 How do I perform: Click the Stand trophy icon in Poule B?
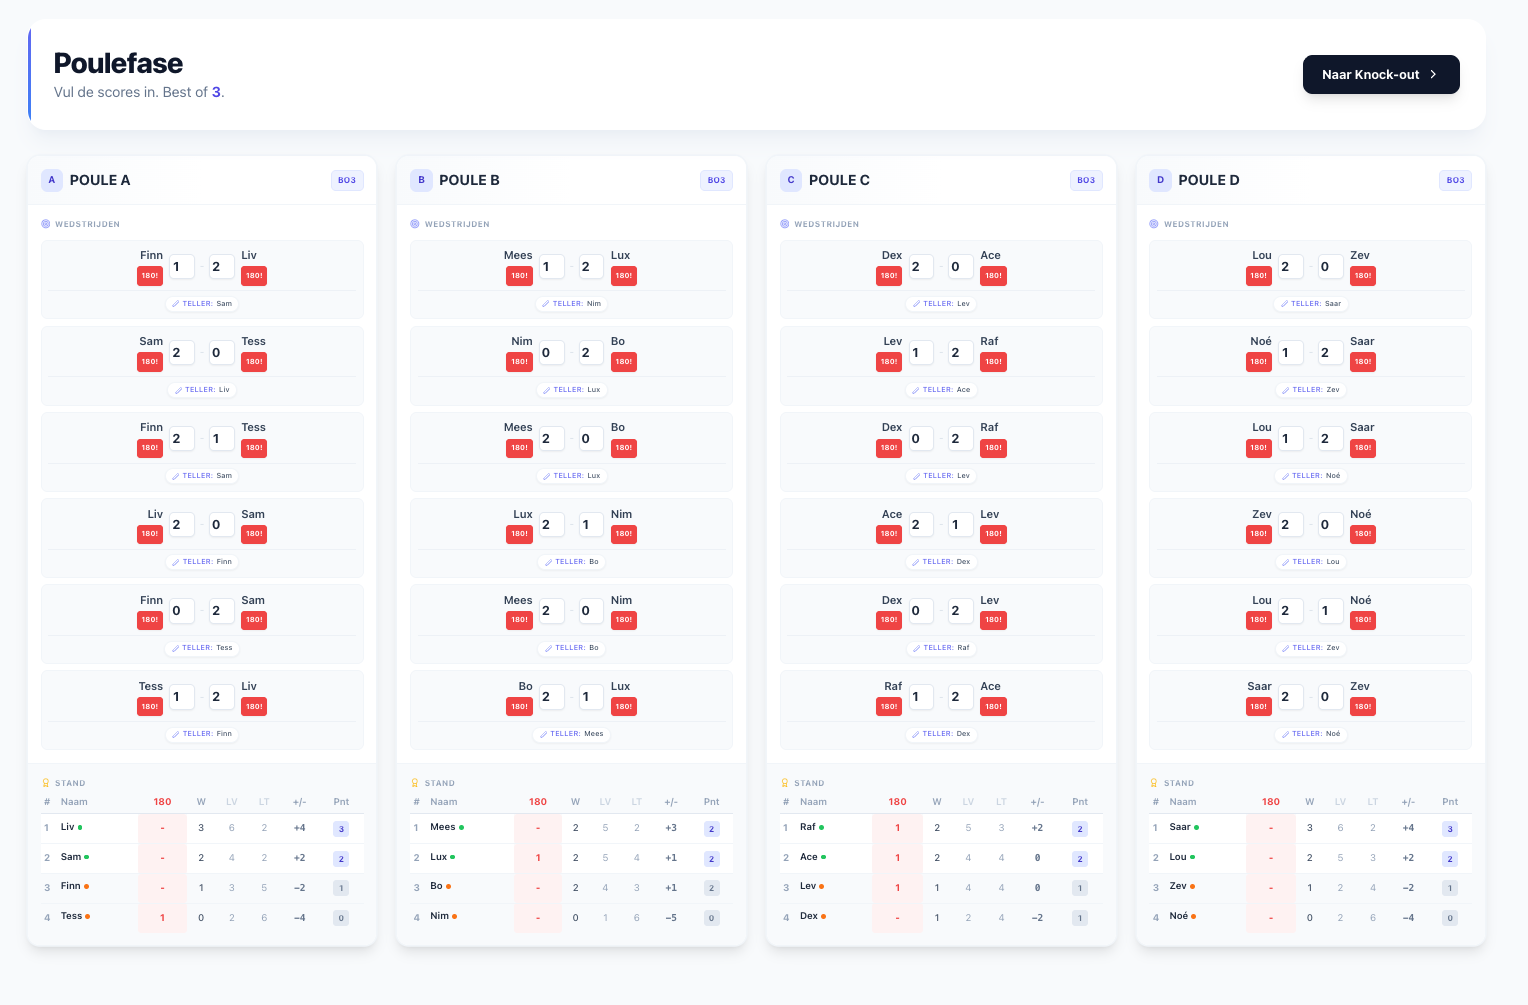pos(415,783)
